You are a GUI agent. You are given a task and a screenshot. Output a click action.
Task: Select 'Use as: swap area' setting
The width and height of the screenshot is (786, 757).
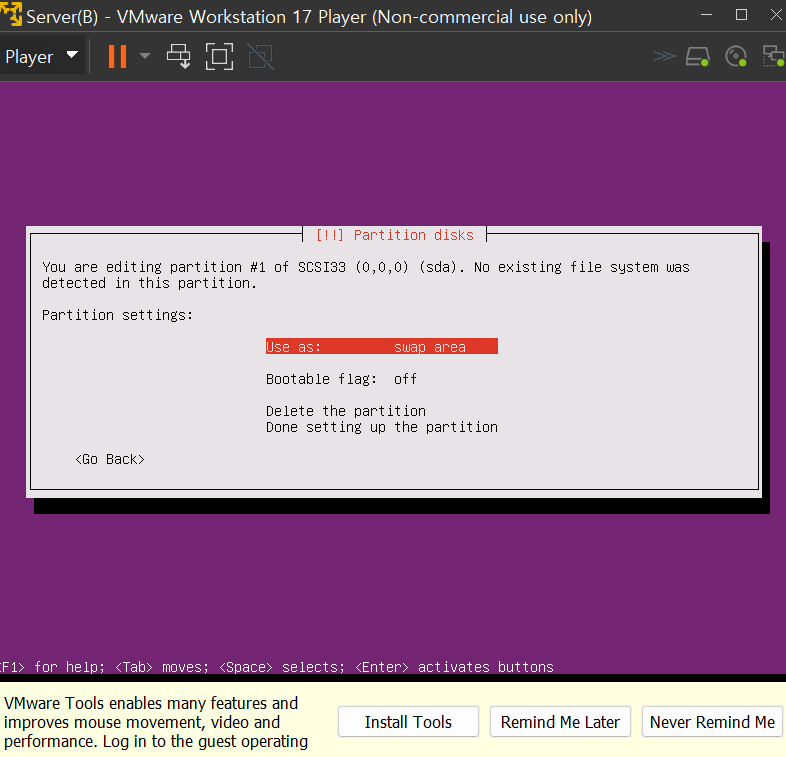pos(381,346)
